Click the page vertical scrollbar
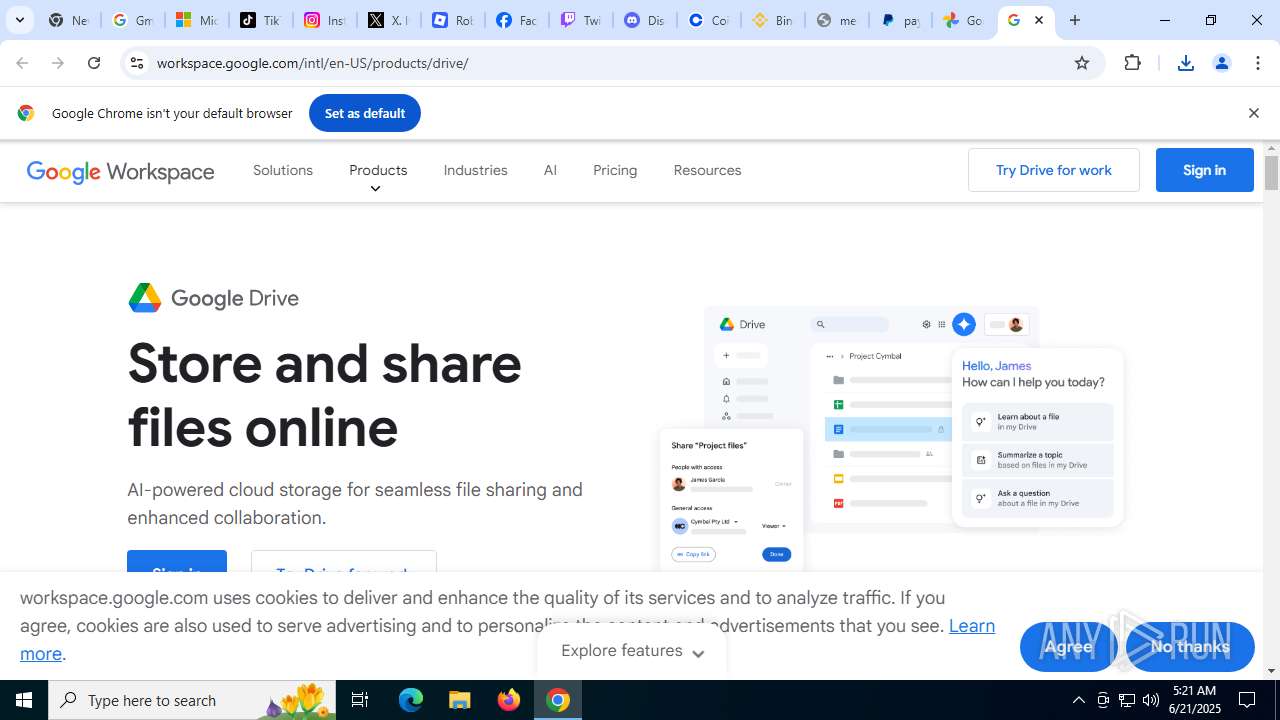Screen dimensions: 1280x720 (x=1271, y=172)
